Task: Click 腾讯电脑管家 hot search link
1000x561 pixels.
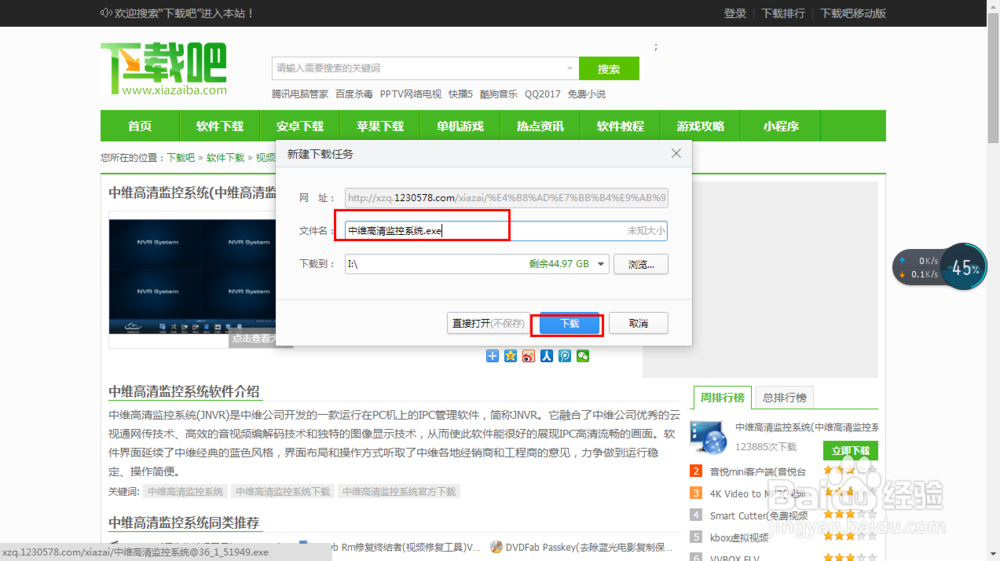Action: click(x=300, y=94)
